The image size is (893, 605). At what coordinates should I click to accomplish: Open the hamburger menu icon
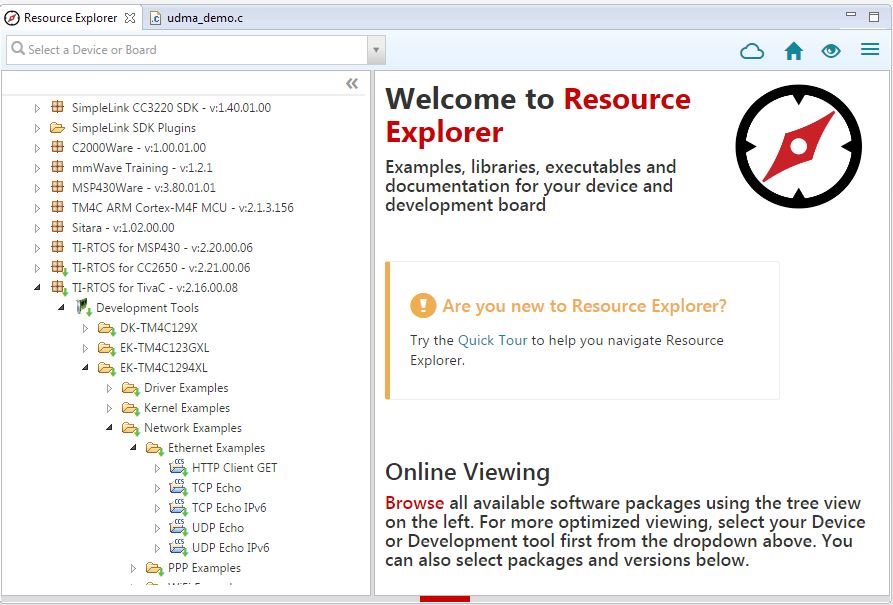pos(870,50)
